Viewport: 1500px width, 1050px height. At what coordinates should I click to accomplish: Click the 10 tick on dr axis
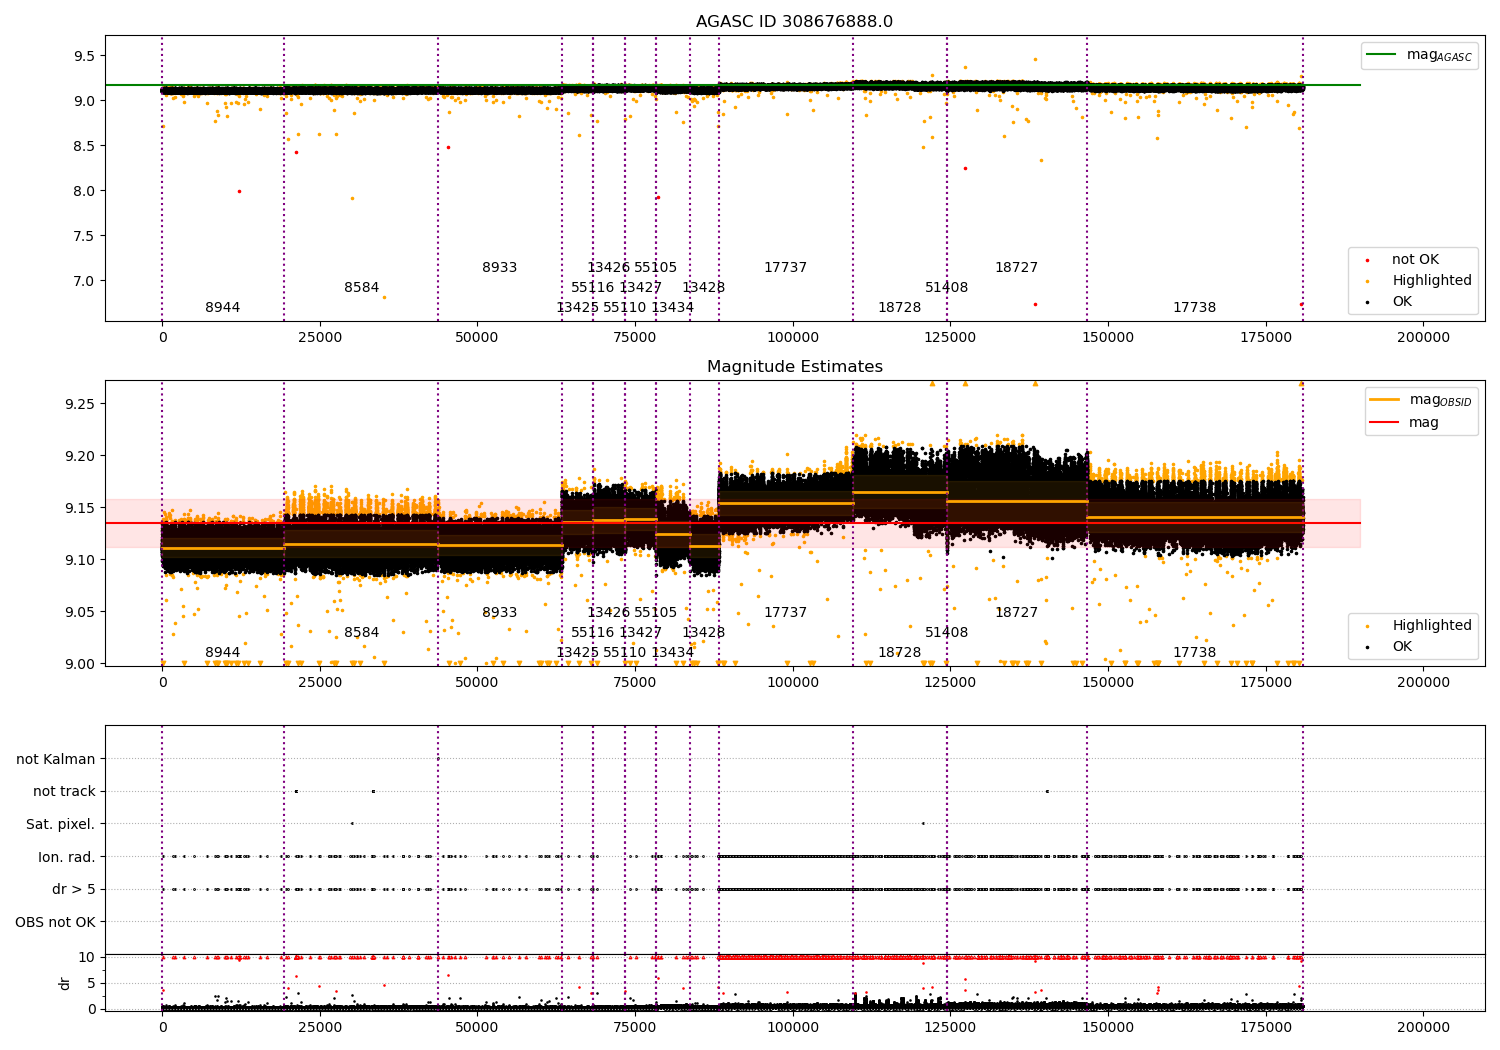(87, 958)
